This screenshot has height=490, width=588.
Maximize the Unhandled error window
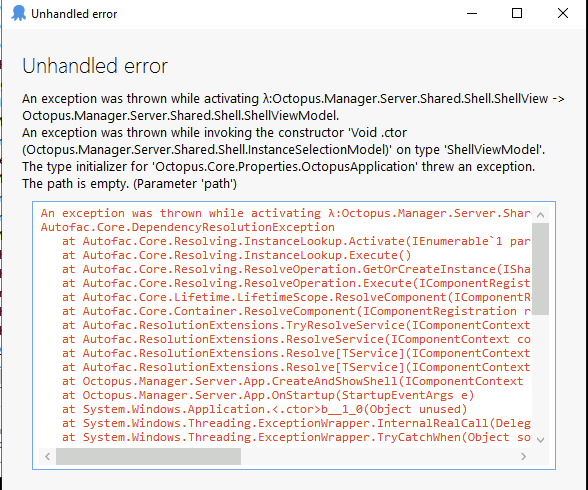(517, 13)
